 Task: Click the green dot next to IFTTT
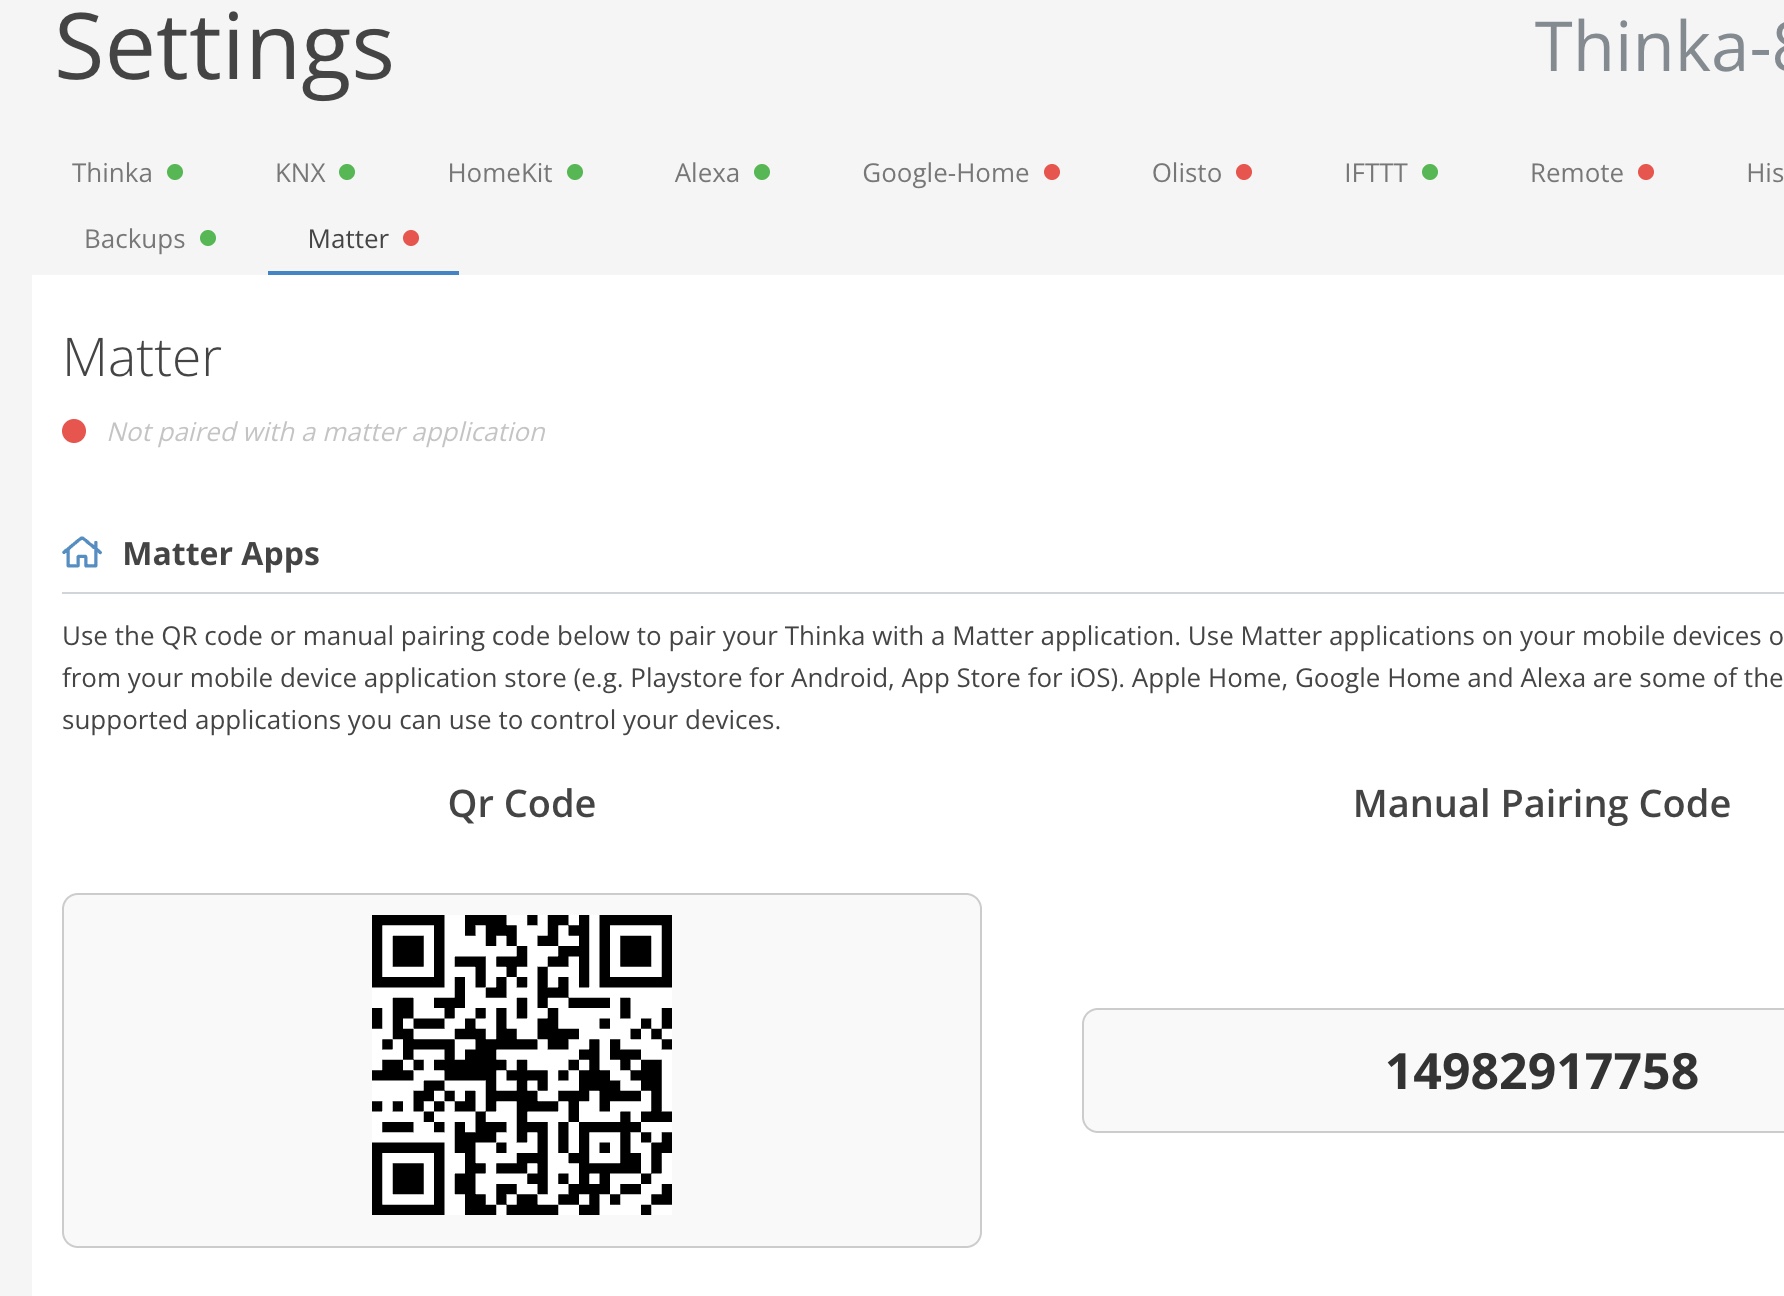pos(1430,172)
